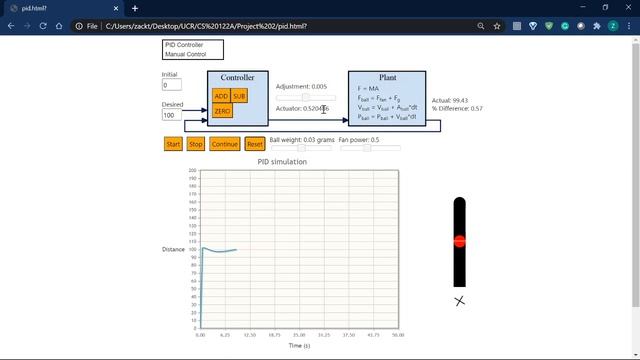Viewport: 640px width, 360px height.
Task: Click the Continue simulation button
Action: point(225,144)
